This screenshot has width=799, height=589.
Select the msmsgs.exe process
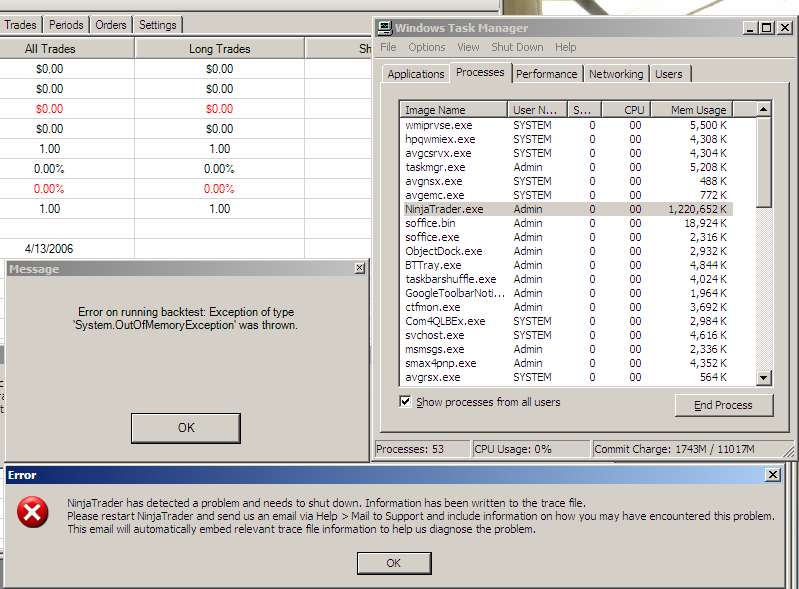pos(567,349)
